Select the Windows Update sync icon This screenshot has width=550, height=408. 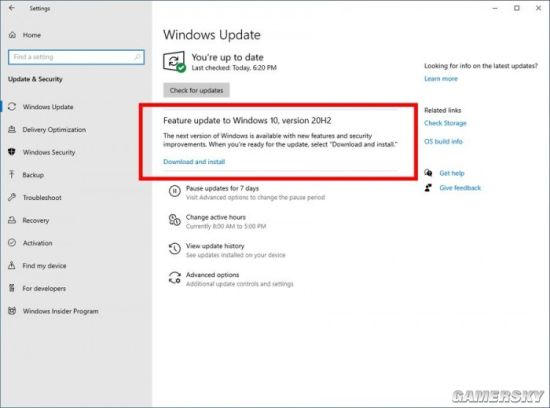pos(12,107)
